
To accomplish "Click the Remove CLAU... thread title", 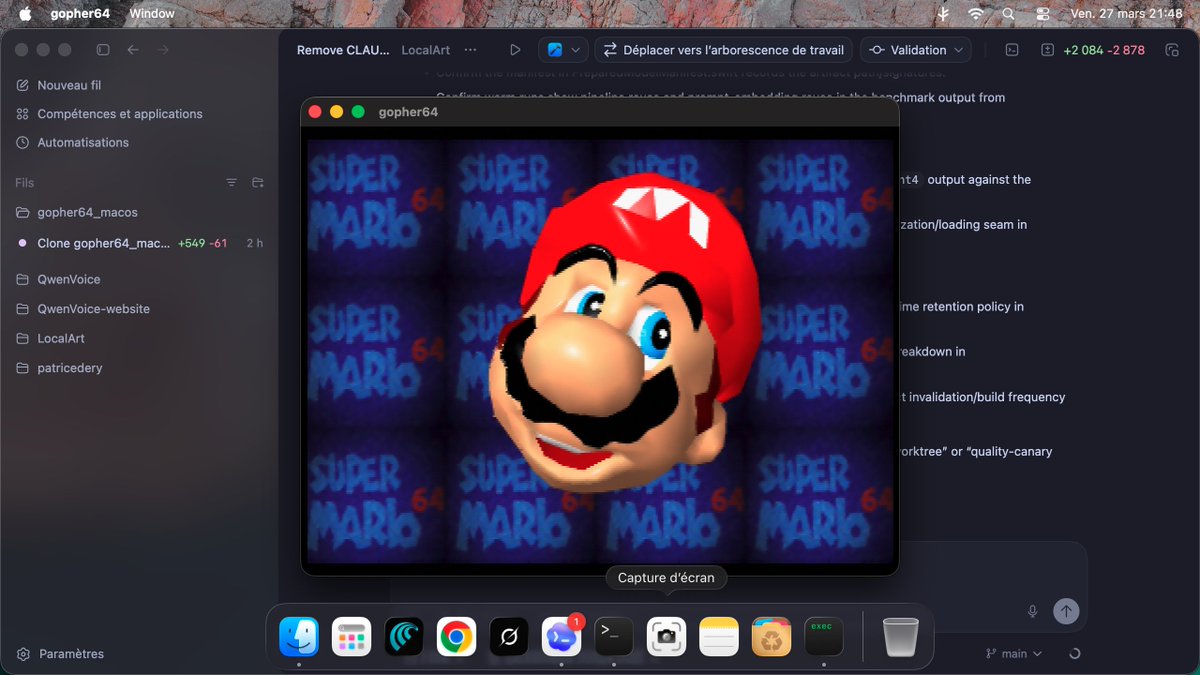I will [x=343, y=50].
